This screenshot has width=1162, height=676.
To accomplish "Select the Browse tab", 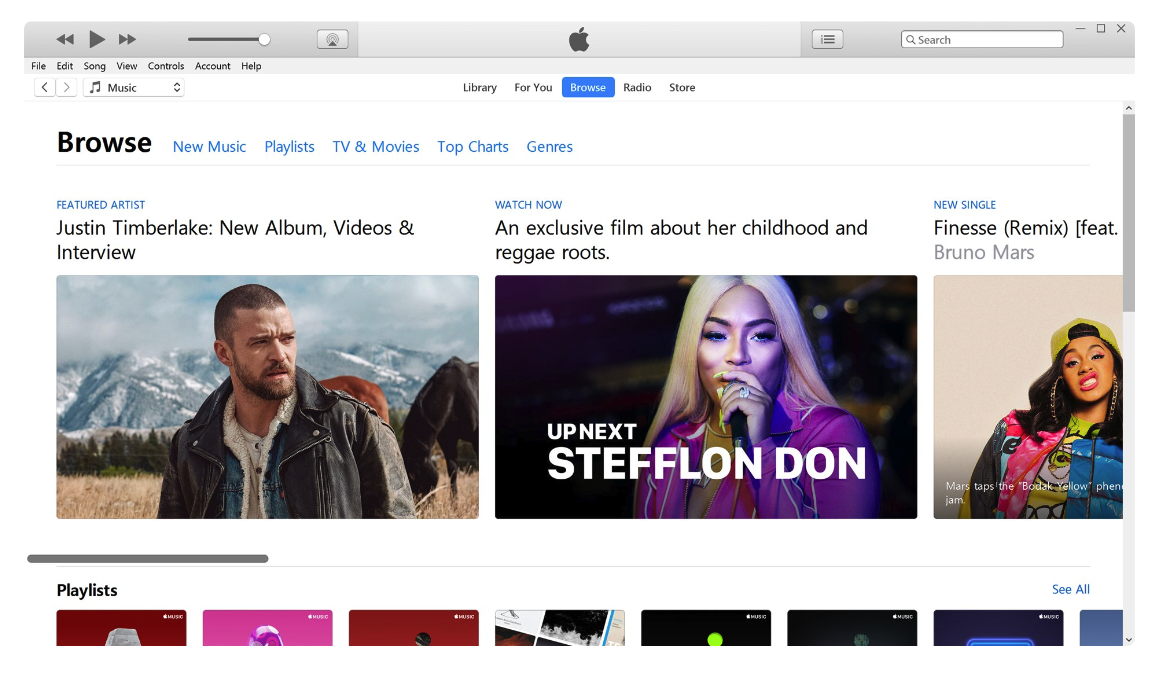I will (x=588, y=87).
